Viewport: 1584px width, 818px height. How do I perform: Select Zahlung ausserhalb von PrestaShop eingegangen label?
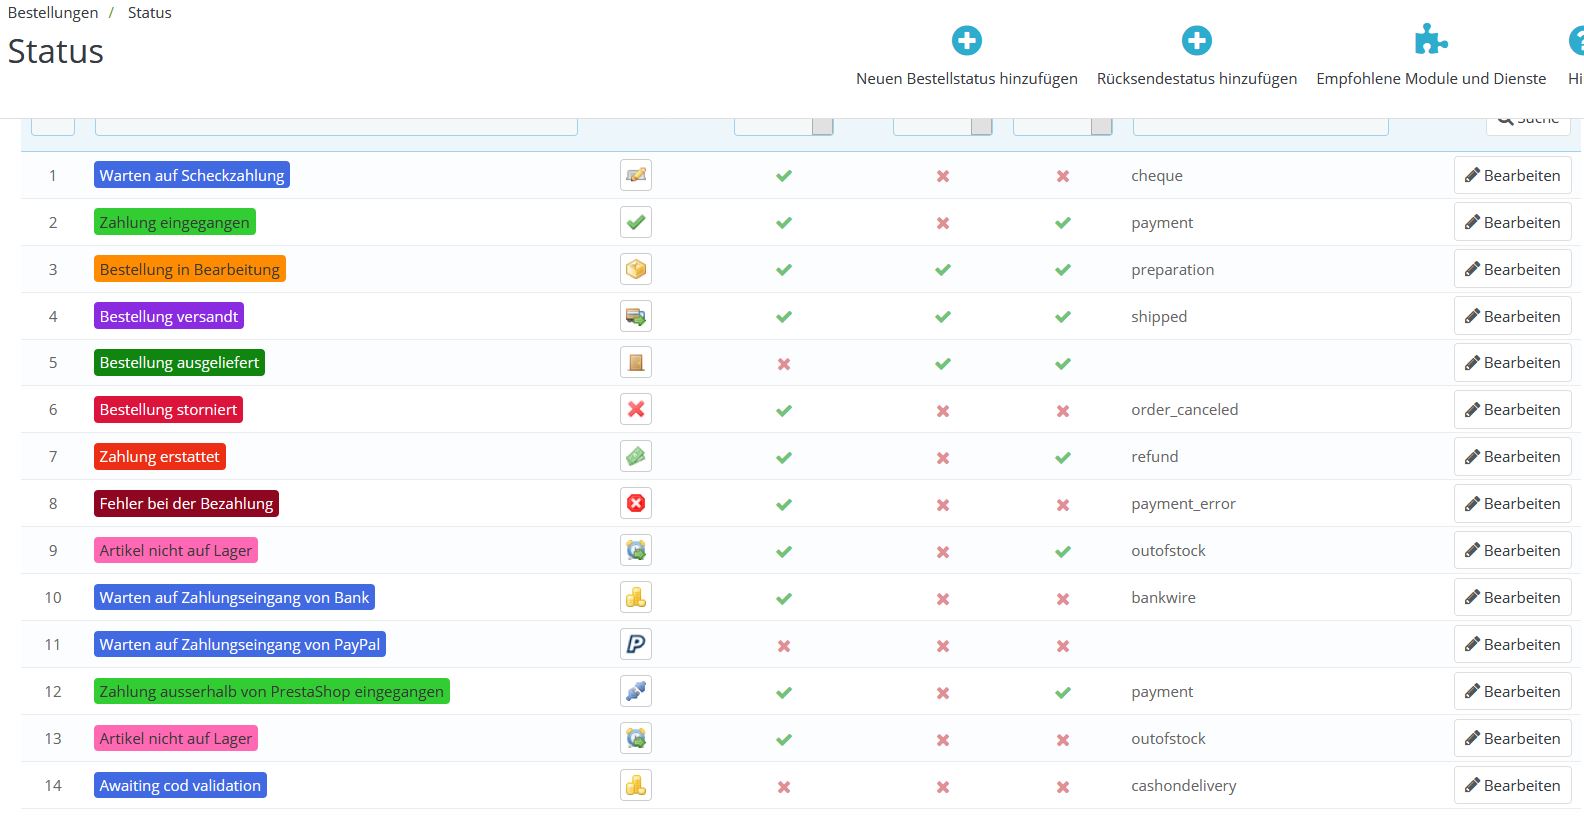(x=271, y=691)
